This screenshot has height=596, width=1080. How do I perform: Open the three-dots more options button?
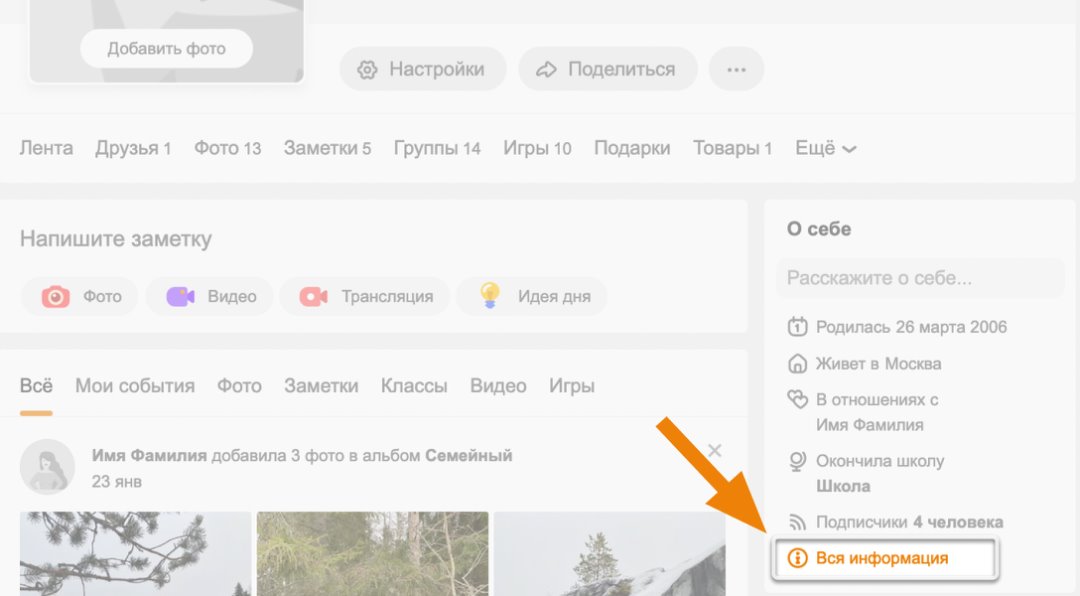737,69
